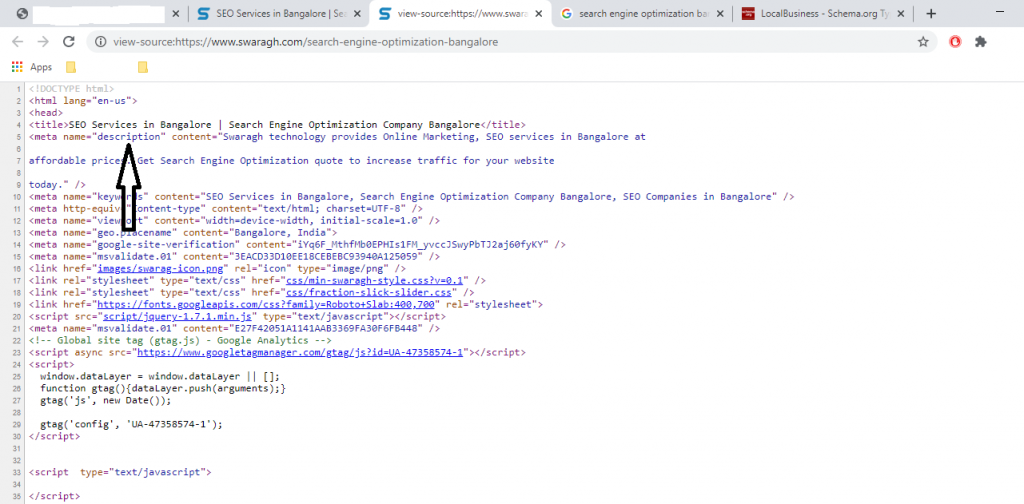Switch to the first untitled globe tab
The height and width of the screenshot is (504, 1024).
[97, 14]
